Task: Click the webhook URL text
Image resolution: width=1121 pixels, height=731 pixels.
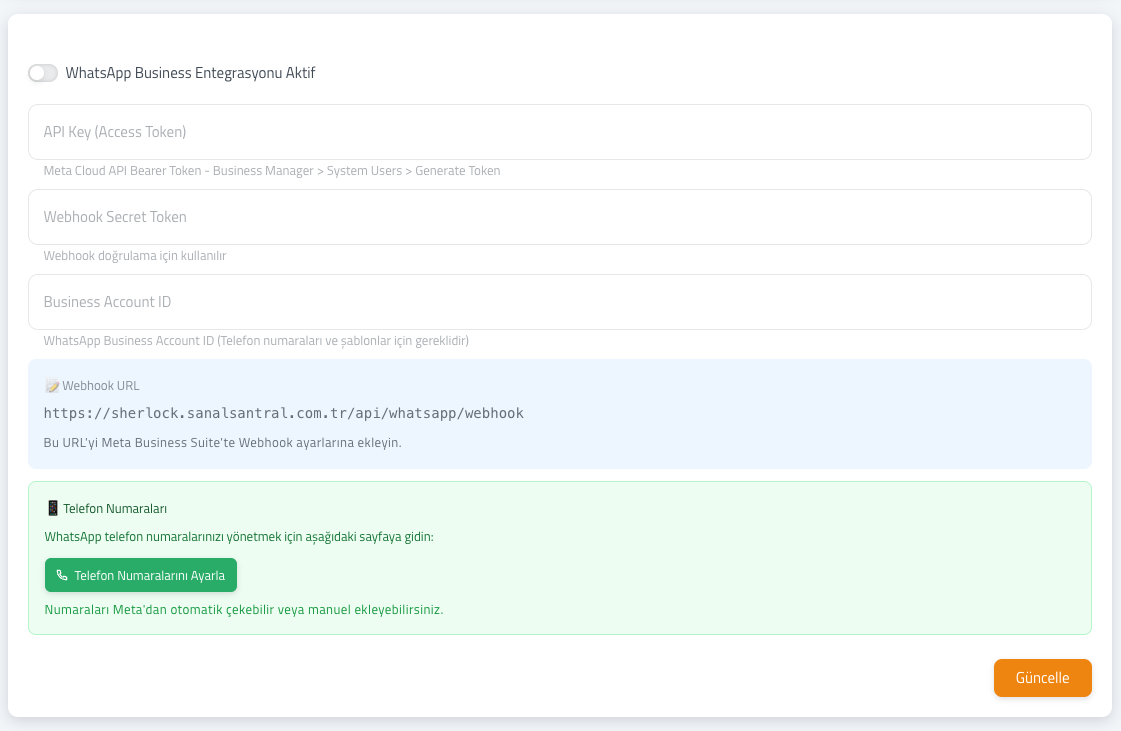Action: (284, 413)
